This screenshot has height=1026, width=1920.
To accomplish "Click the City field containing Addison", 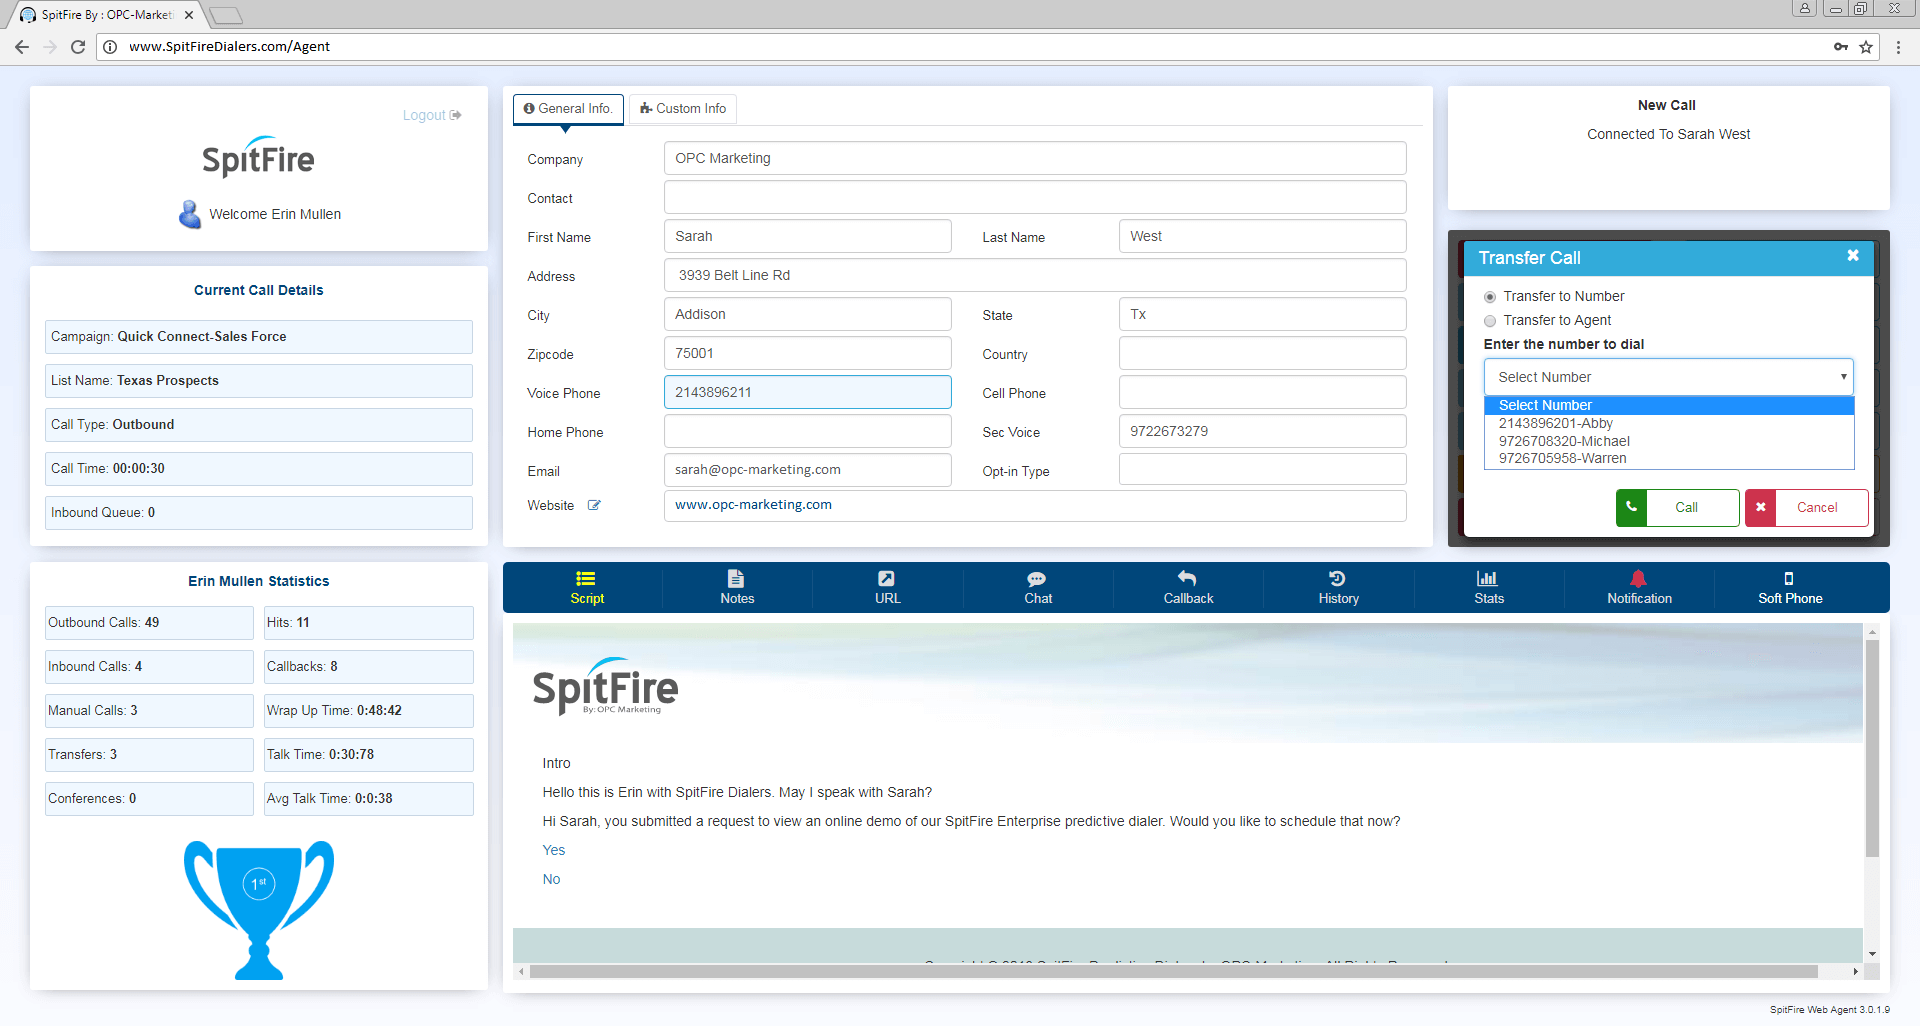I will [807, 314].
